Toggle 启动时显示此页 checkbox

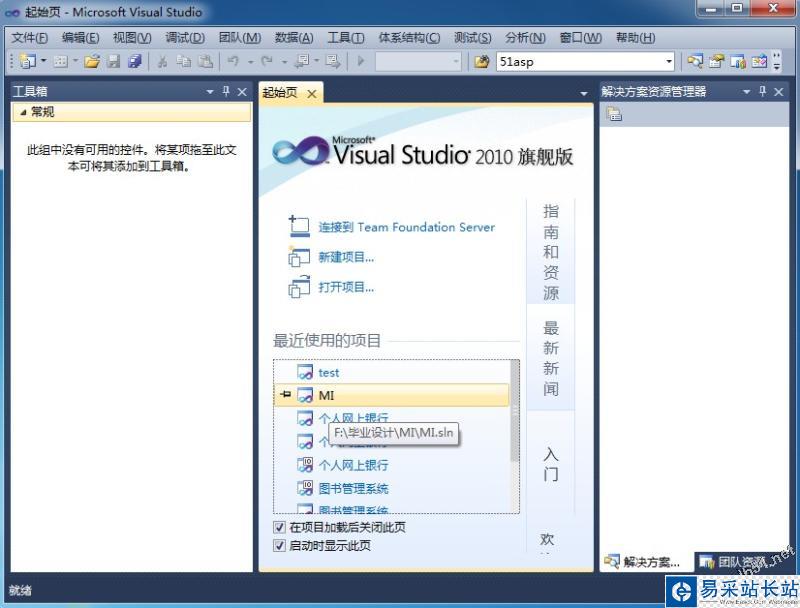pyautogui.click(x=279, y=546)
